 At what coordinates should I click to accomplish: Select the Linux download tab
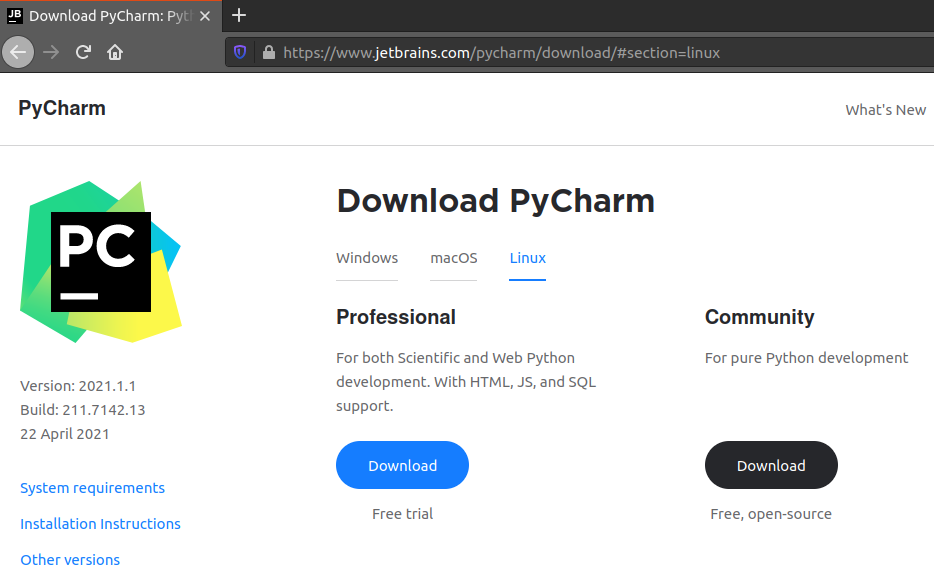528,258
